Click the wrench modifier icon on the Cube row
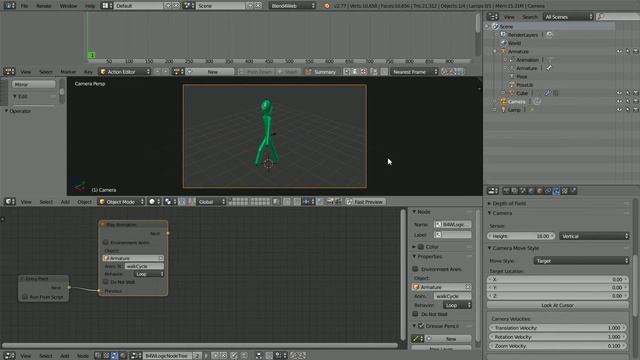Image resolution: width=640 pixels, height=360 pixels. click(x=548, y=93)
